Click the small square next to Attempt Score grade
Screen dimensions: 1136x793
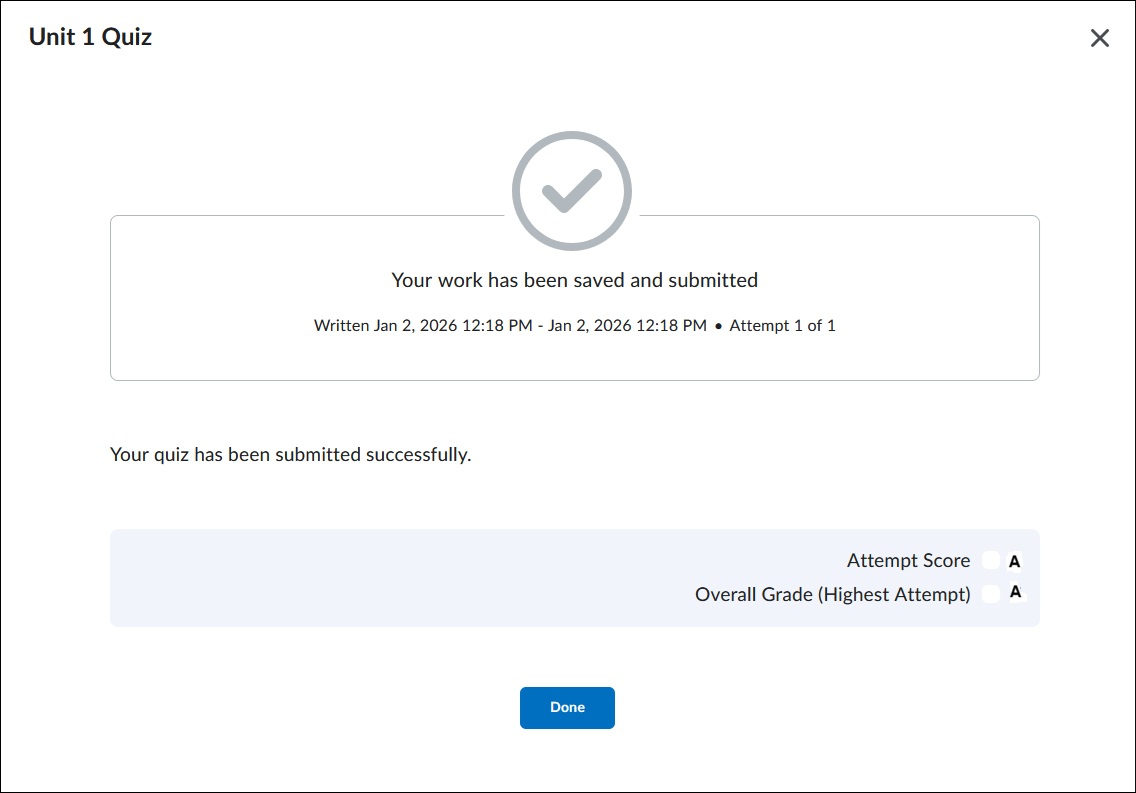993,561
